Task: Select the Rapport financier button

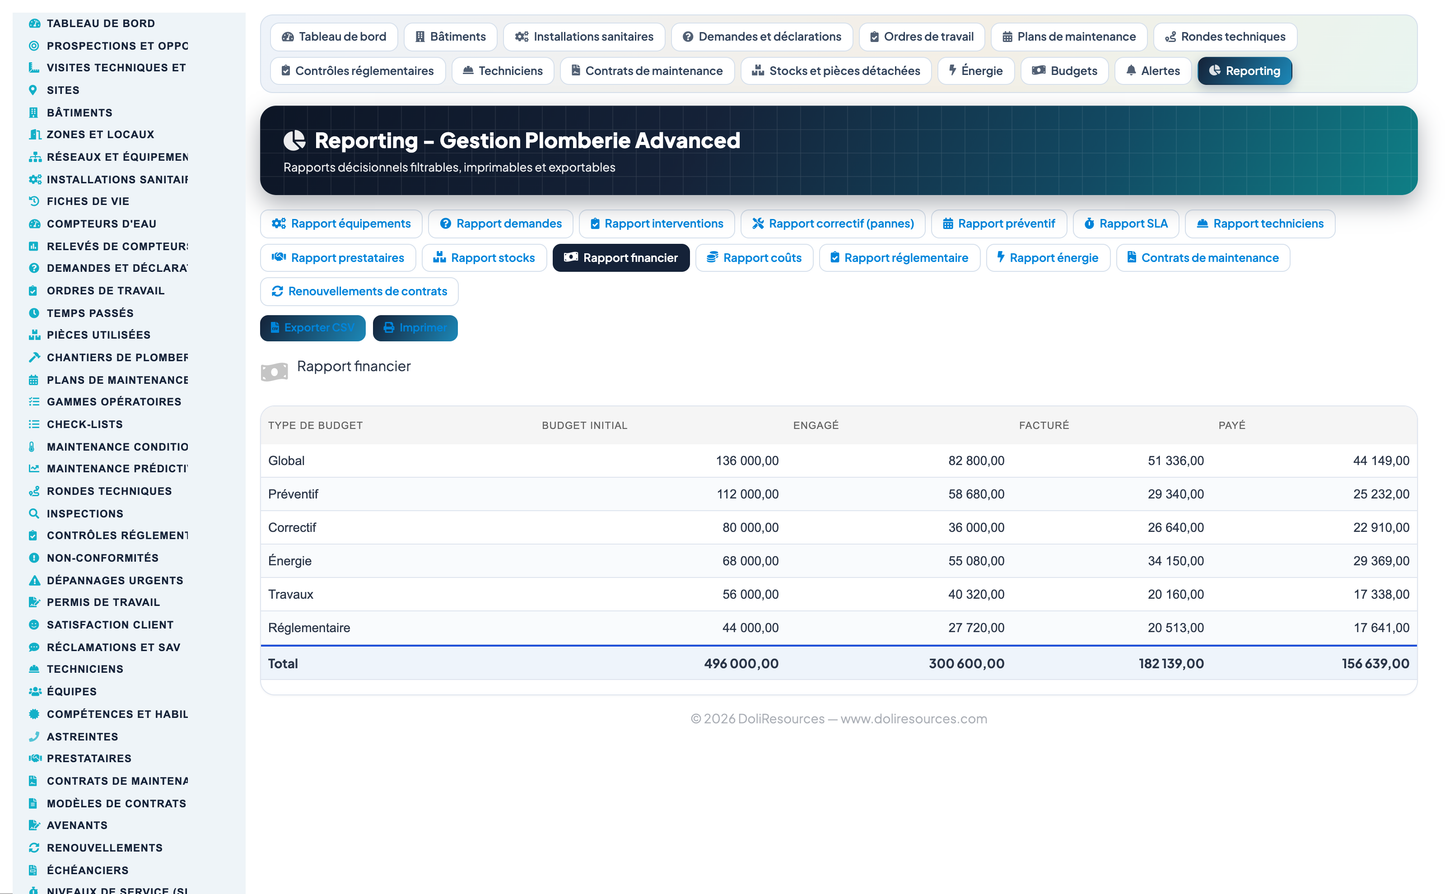Action: pyautogui.click(x=621, y=258)
